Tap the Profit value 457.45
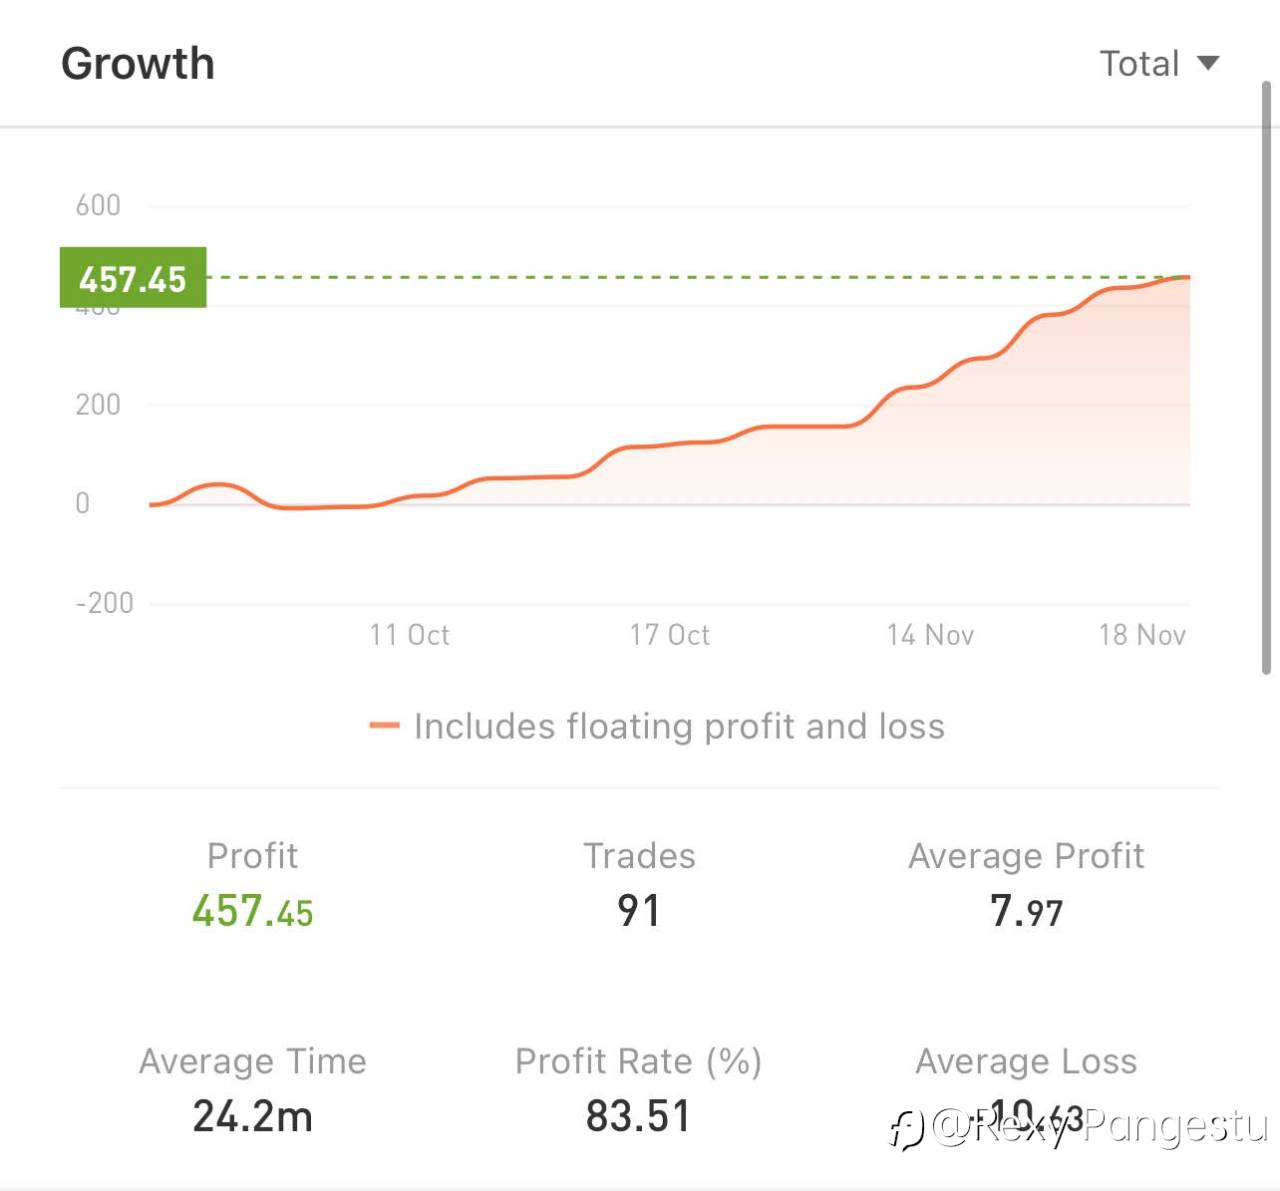This screenshot has height=1191, width=1280. [252, 912]
